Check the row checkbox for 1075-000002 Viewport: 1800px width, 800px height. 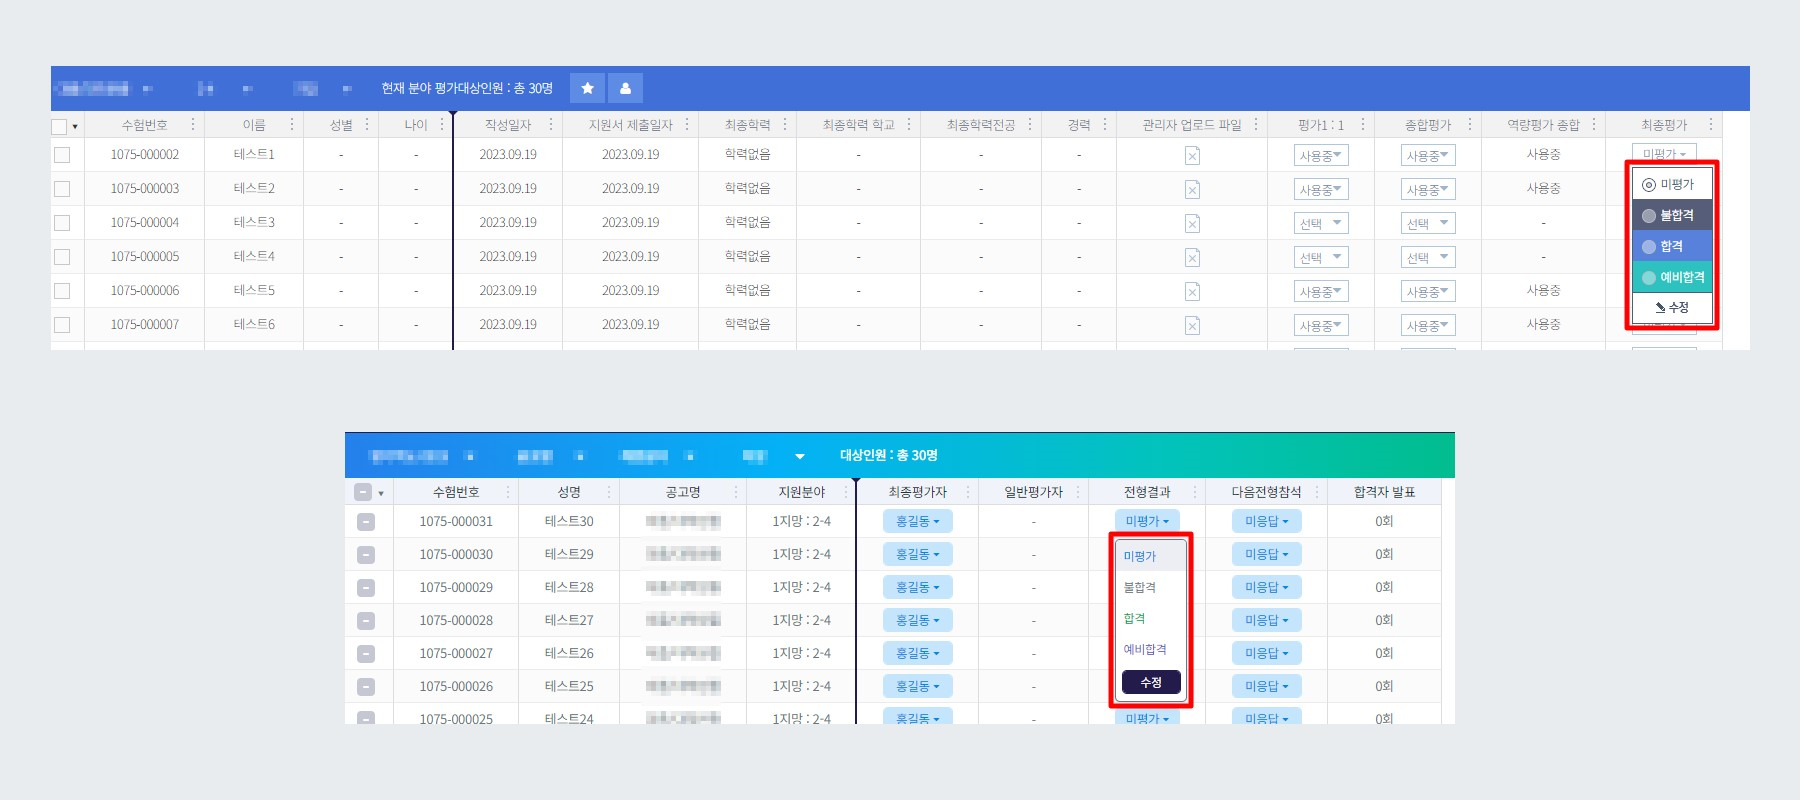pos(62,155)
